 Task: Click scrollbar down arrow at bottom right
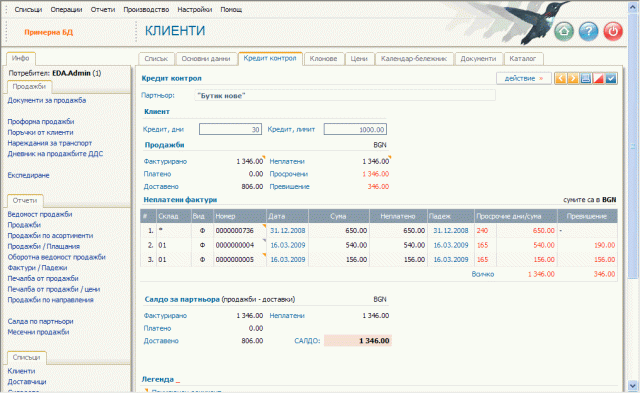tap(632, 385)
